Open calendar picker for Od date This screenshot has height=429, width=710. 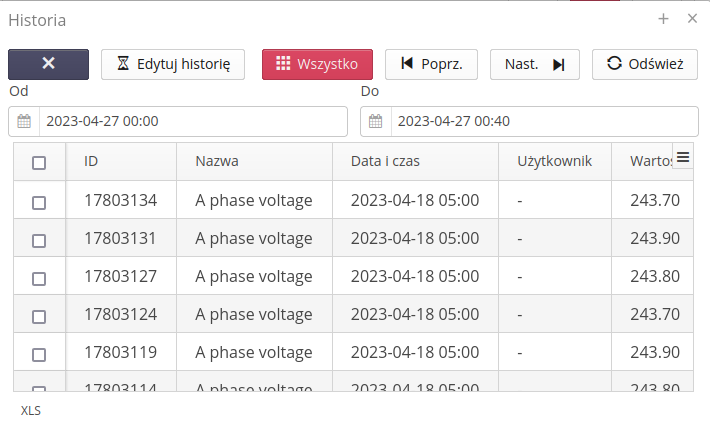coord(24,122)
